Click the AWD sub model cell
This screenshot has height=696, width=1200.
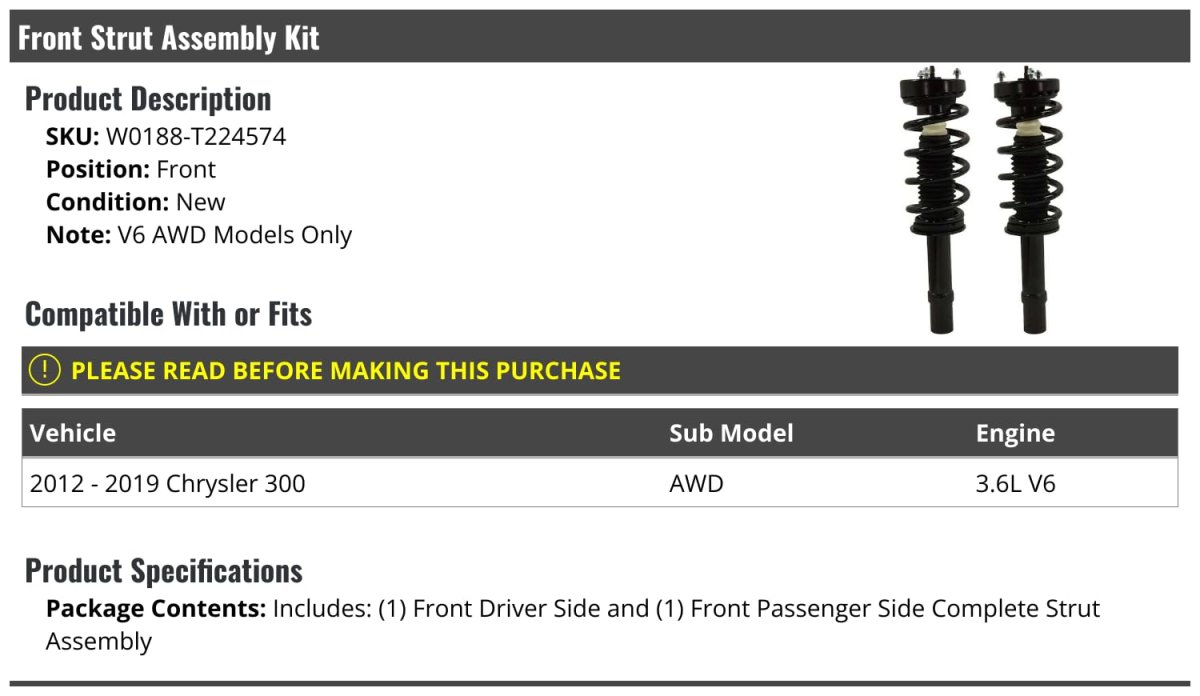pos(696,484)
